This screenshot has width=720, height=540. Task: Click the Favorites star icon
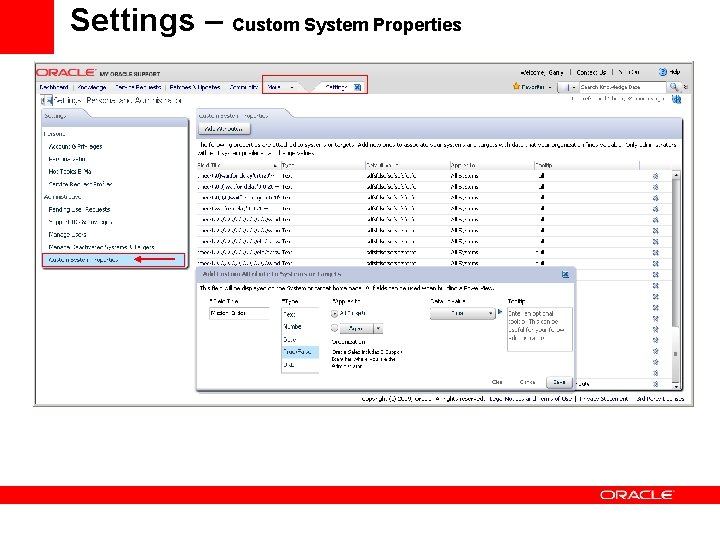coord(516,86)
